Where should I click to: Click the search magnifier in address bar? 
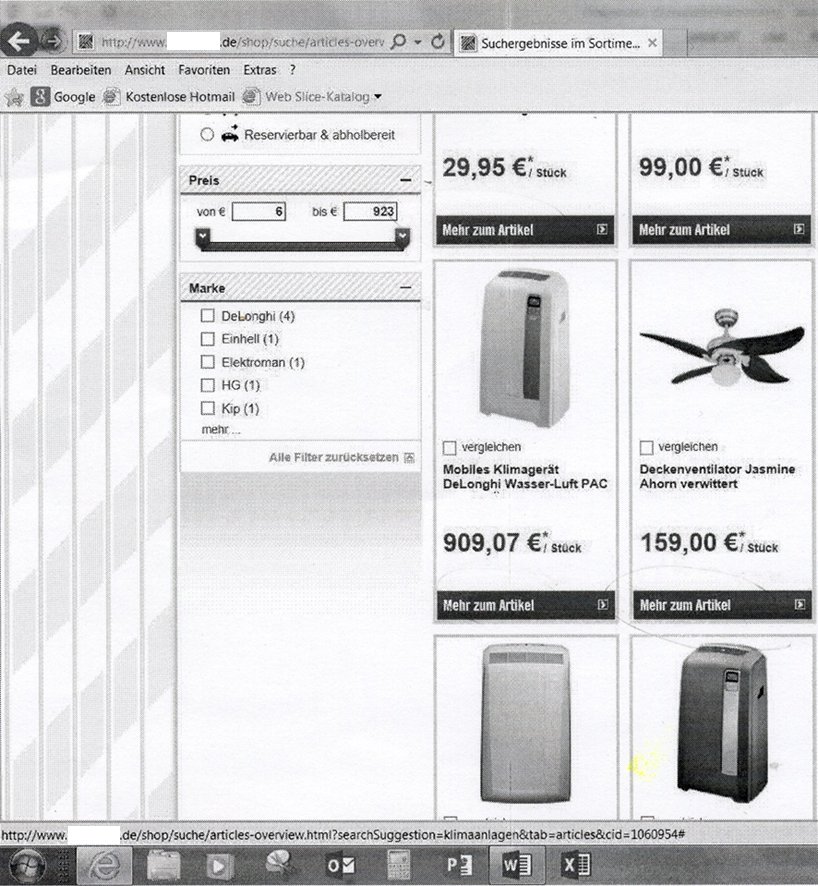pos(399,42)
